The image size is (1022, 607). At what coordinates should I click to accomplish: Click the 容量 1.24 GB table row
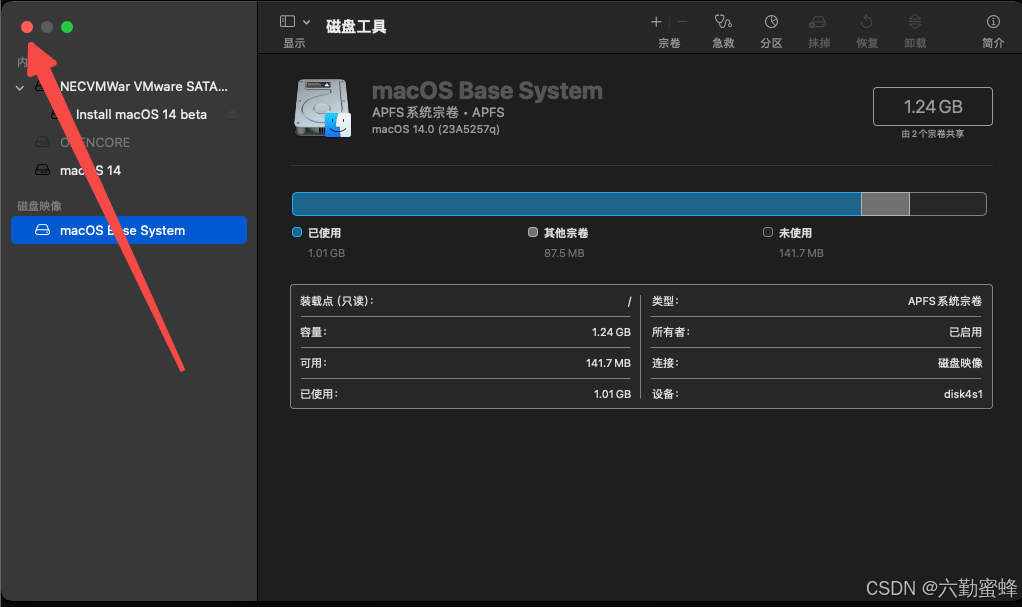(x=465, y=332)
